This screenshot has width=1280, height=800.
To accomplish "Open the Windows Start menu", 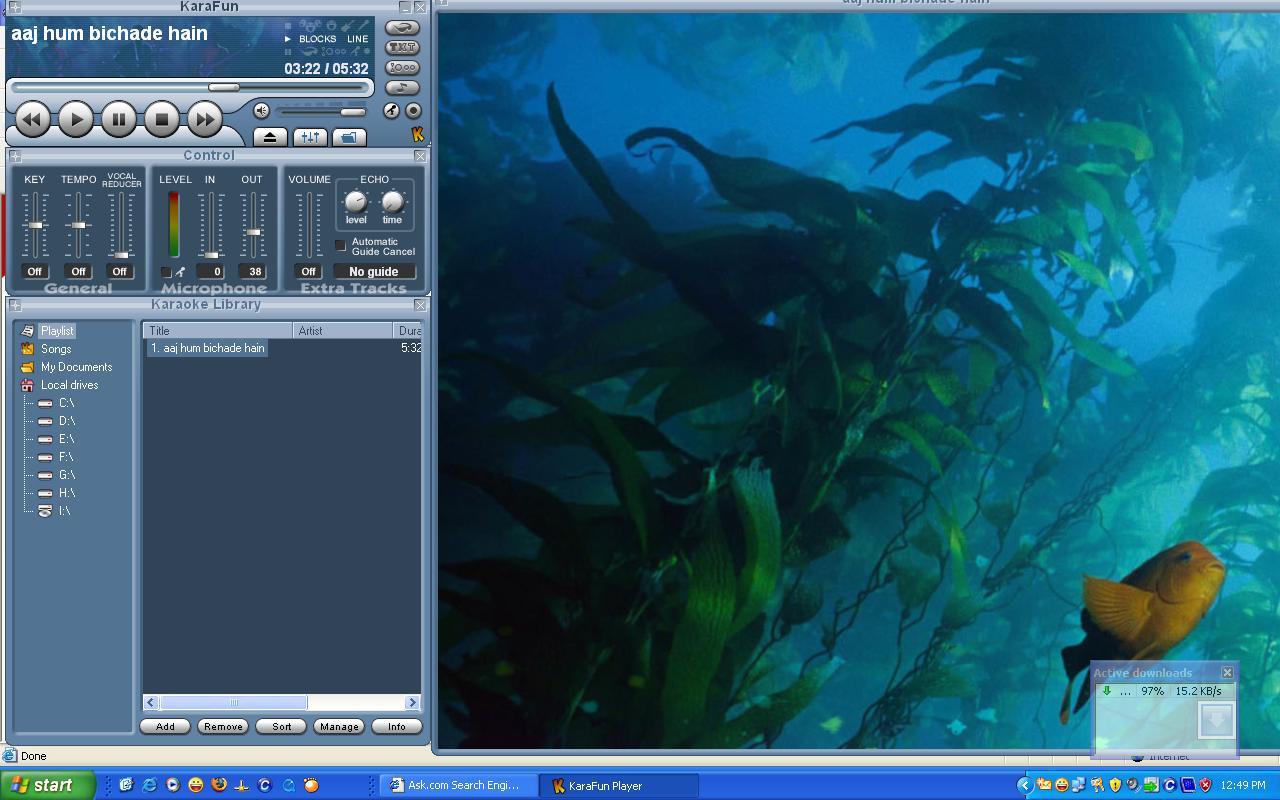I will 47,785.
